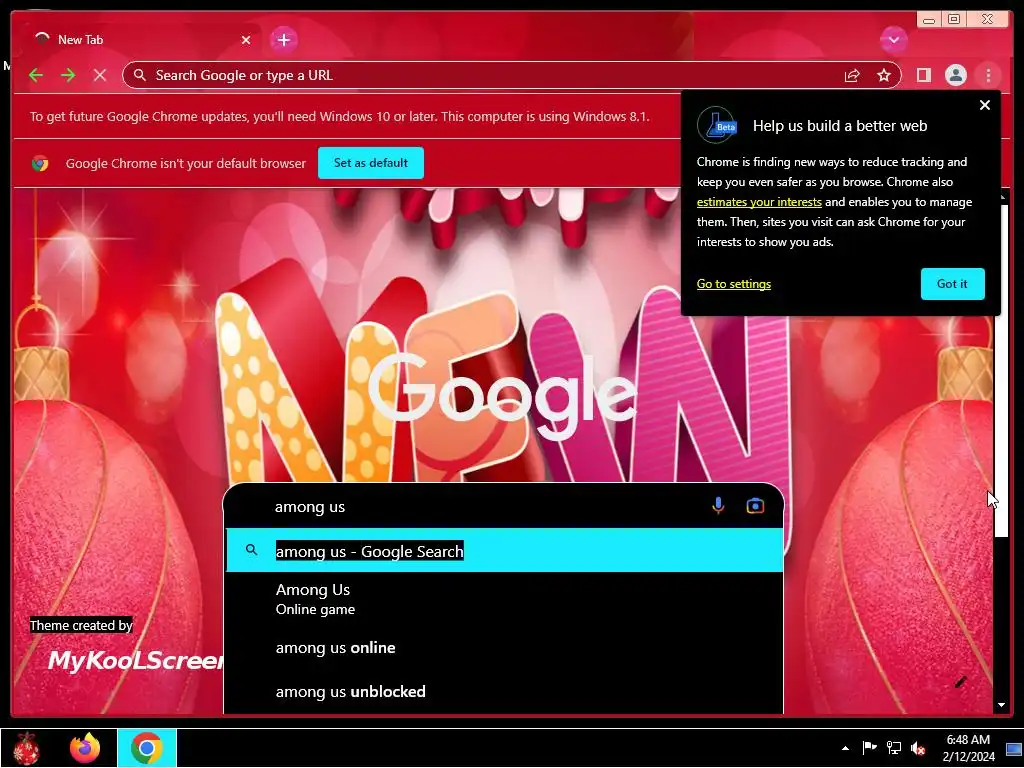
Task: Open Firefox from the taskbar
Action: [x=85, y=748]
